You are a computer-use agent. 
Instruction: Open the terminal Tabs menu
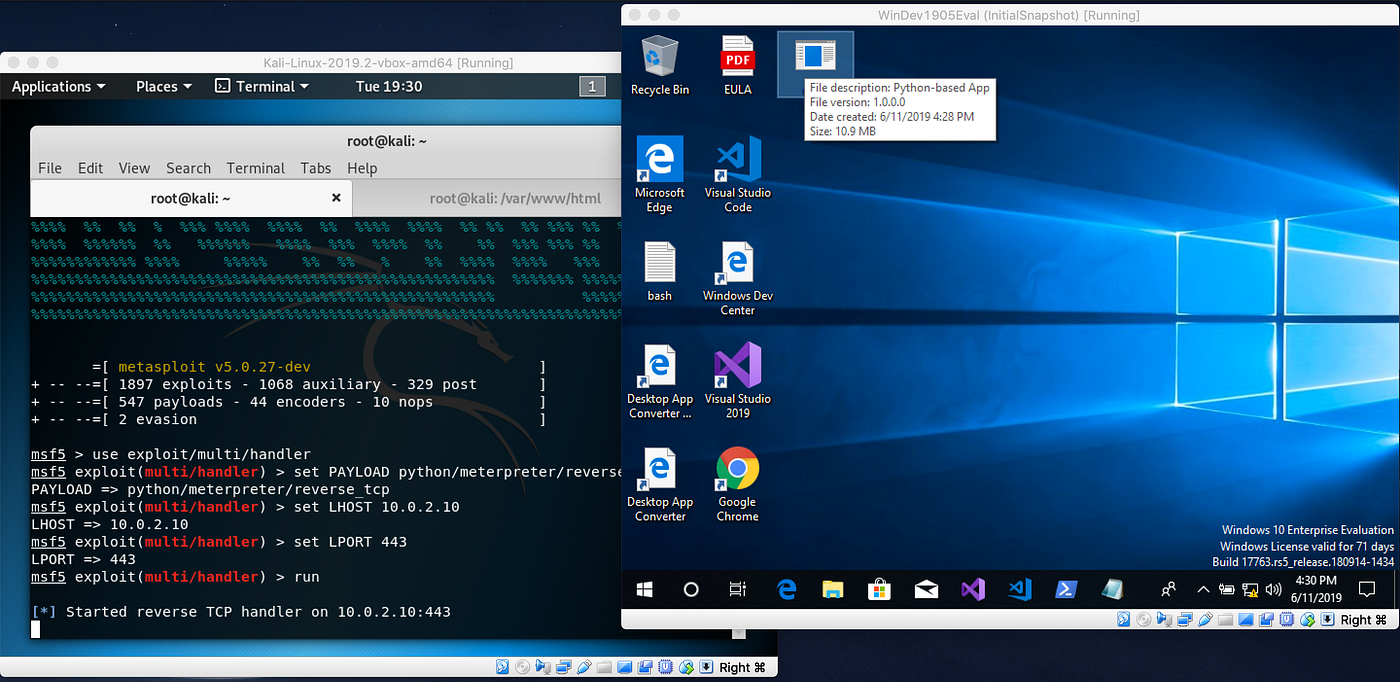[316, 168]
